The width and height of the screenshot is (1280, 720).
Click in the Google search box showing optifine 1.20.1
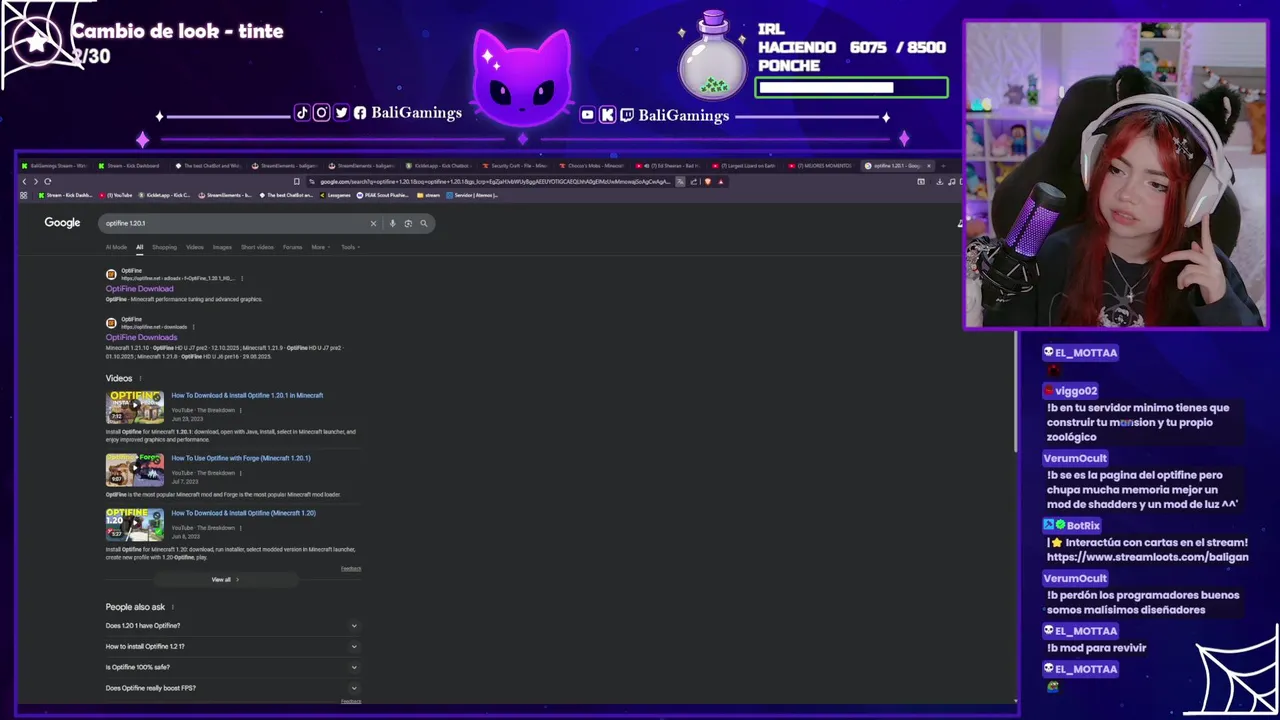pos(235,223)
